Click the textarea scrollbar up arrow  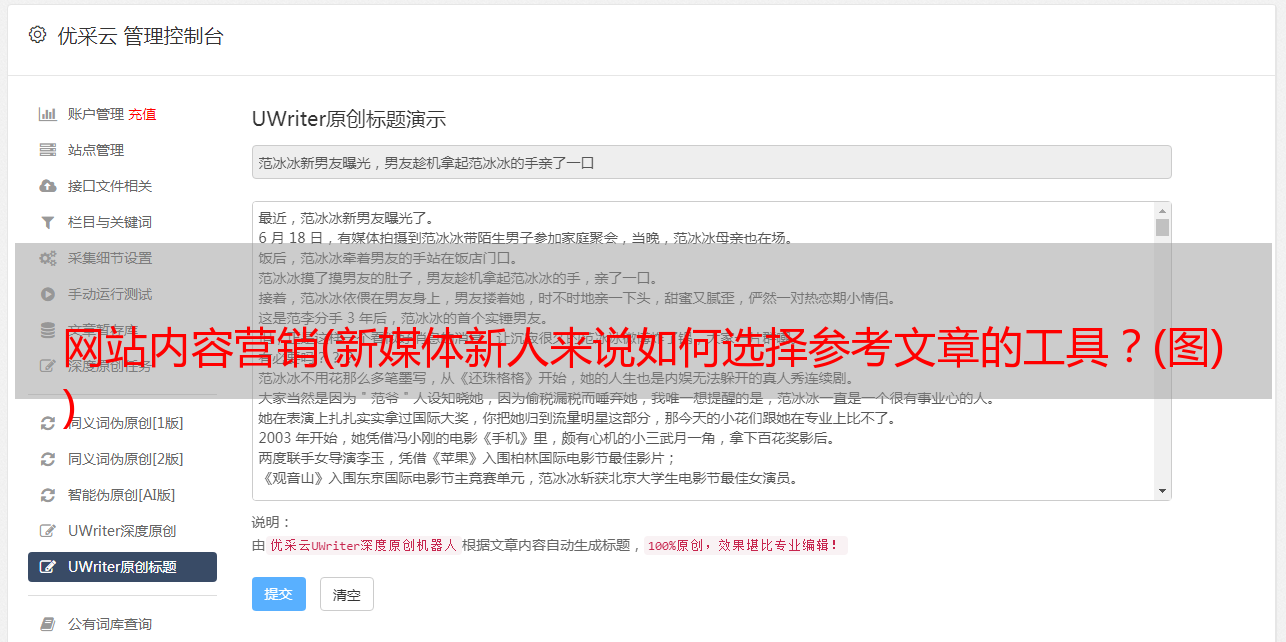click(x=1162, y=211)
